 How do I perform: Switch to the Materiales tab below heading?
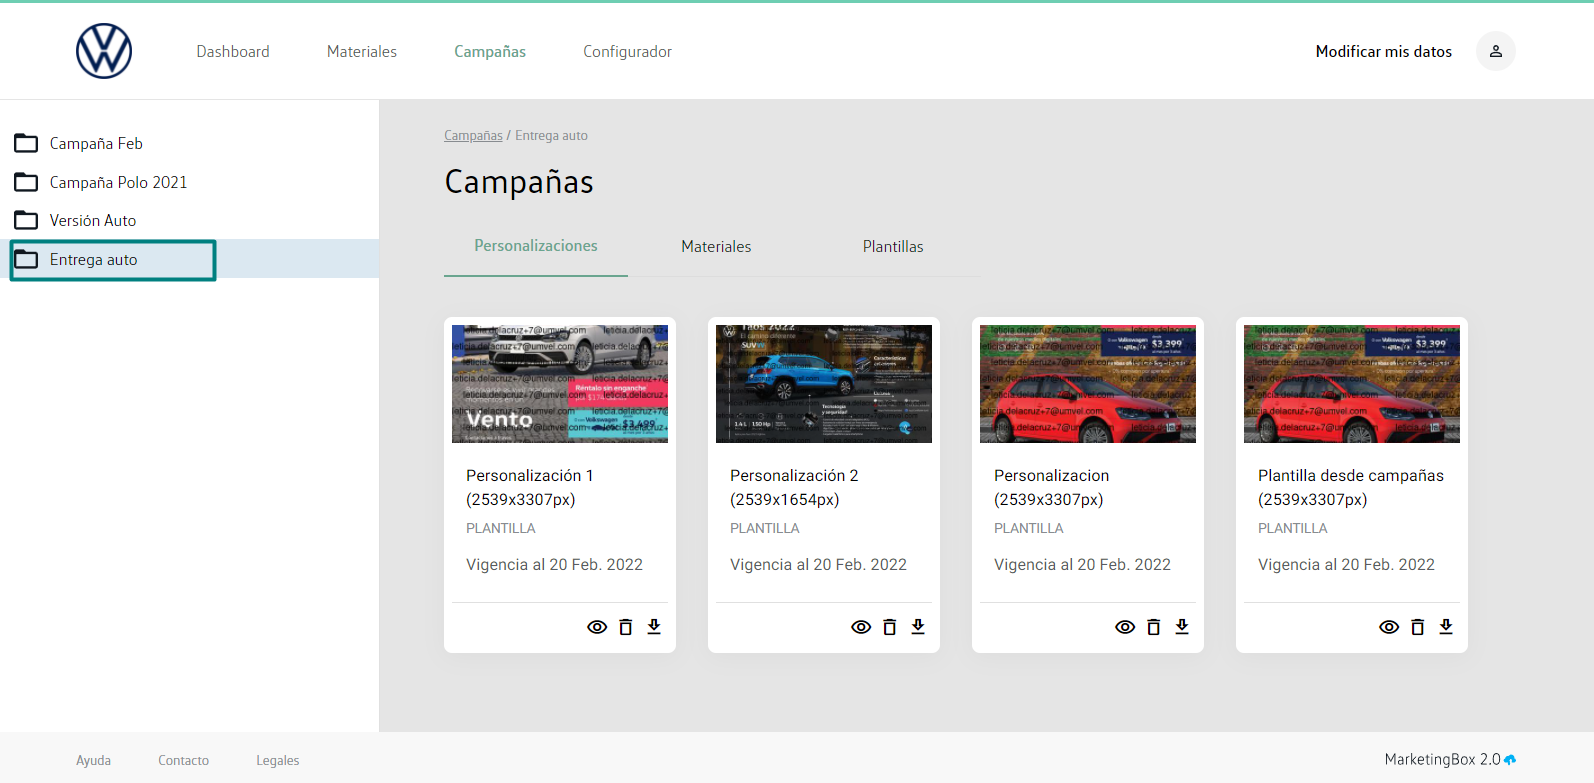pos(716,246)
